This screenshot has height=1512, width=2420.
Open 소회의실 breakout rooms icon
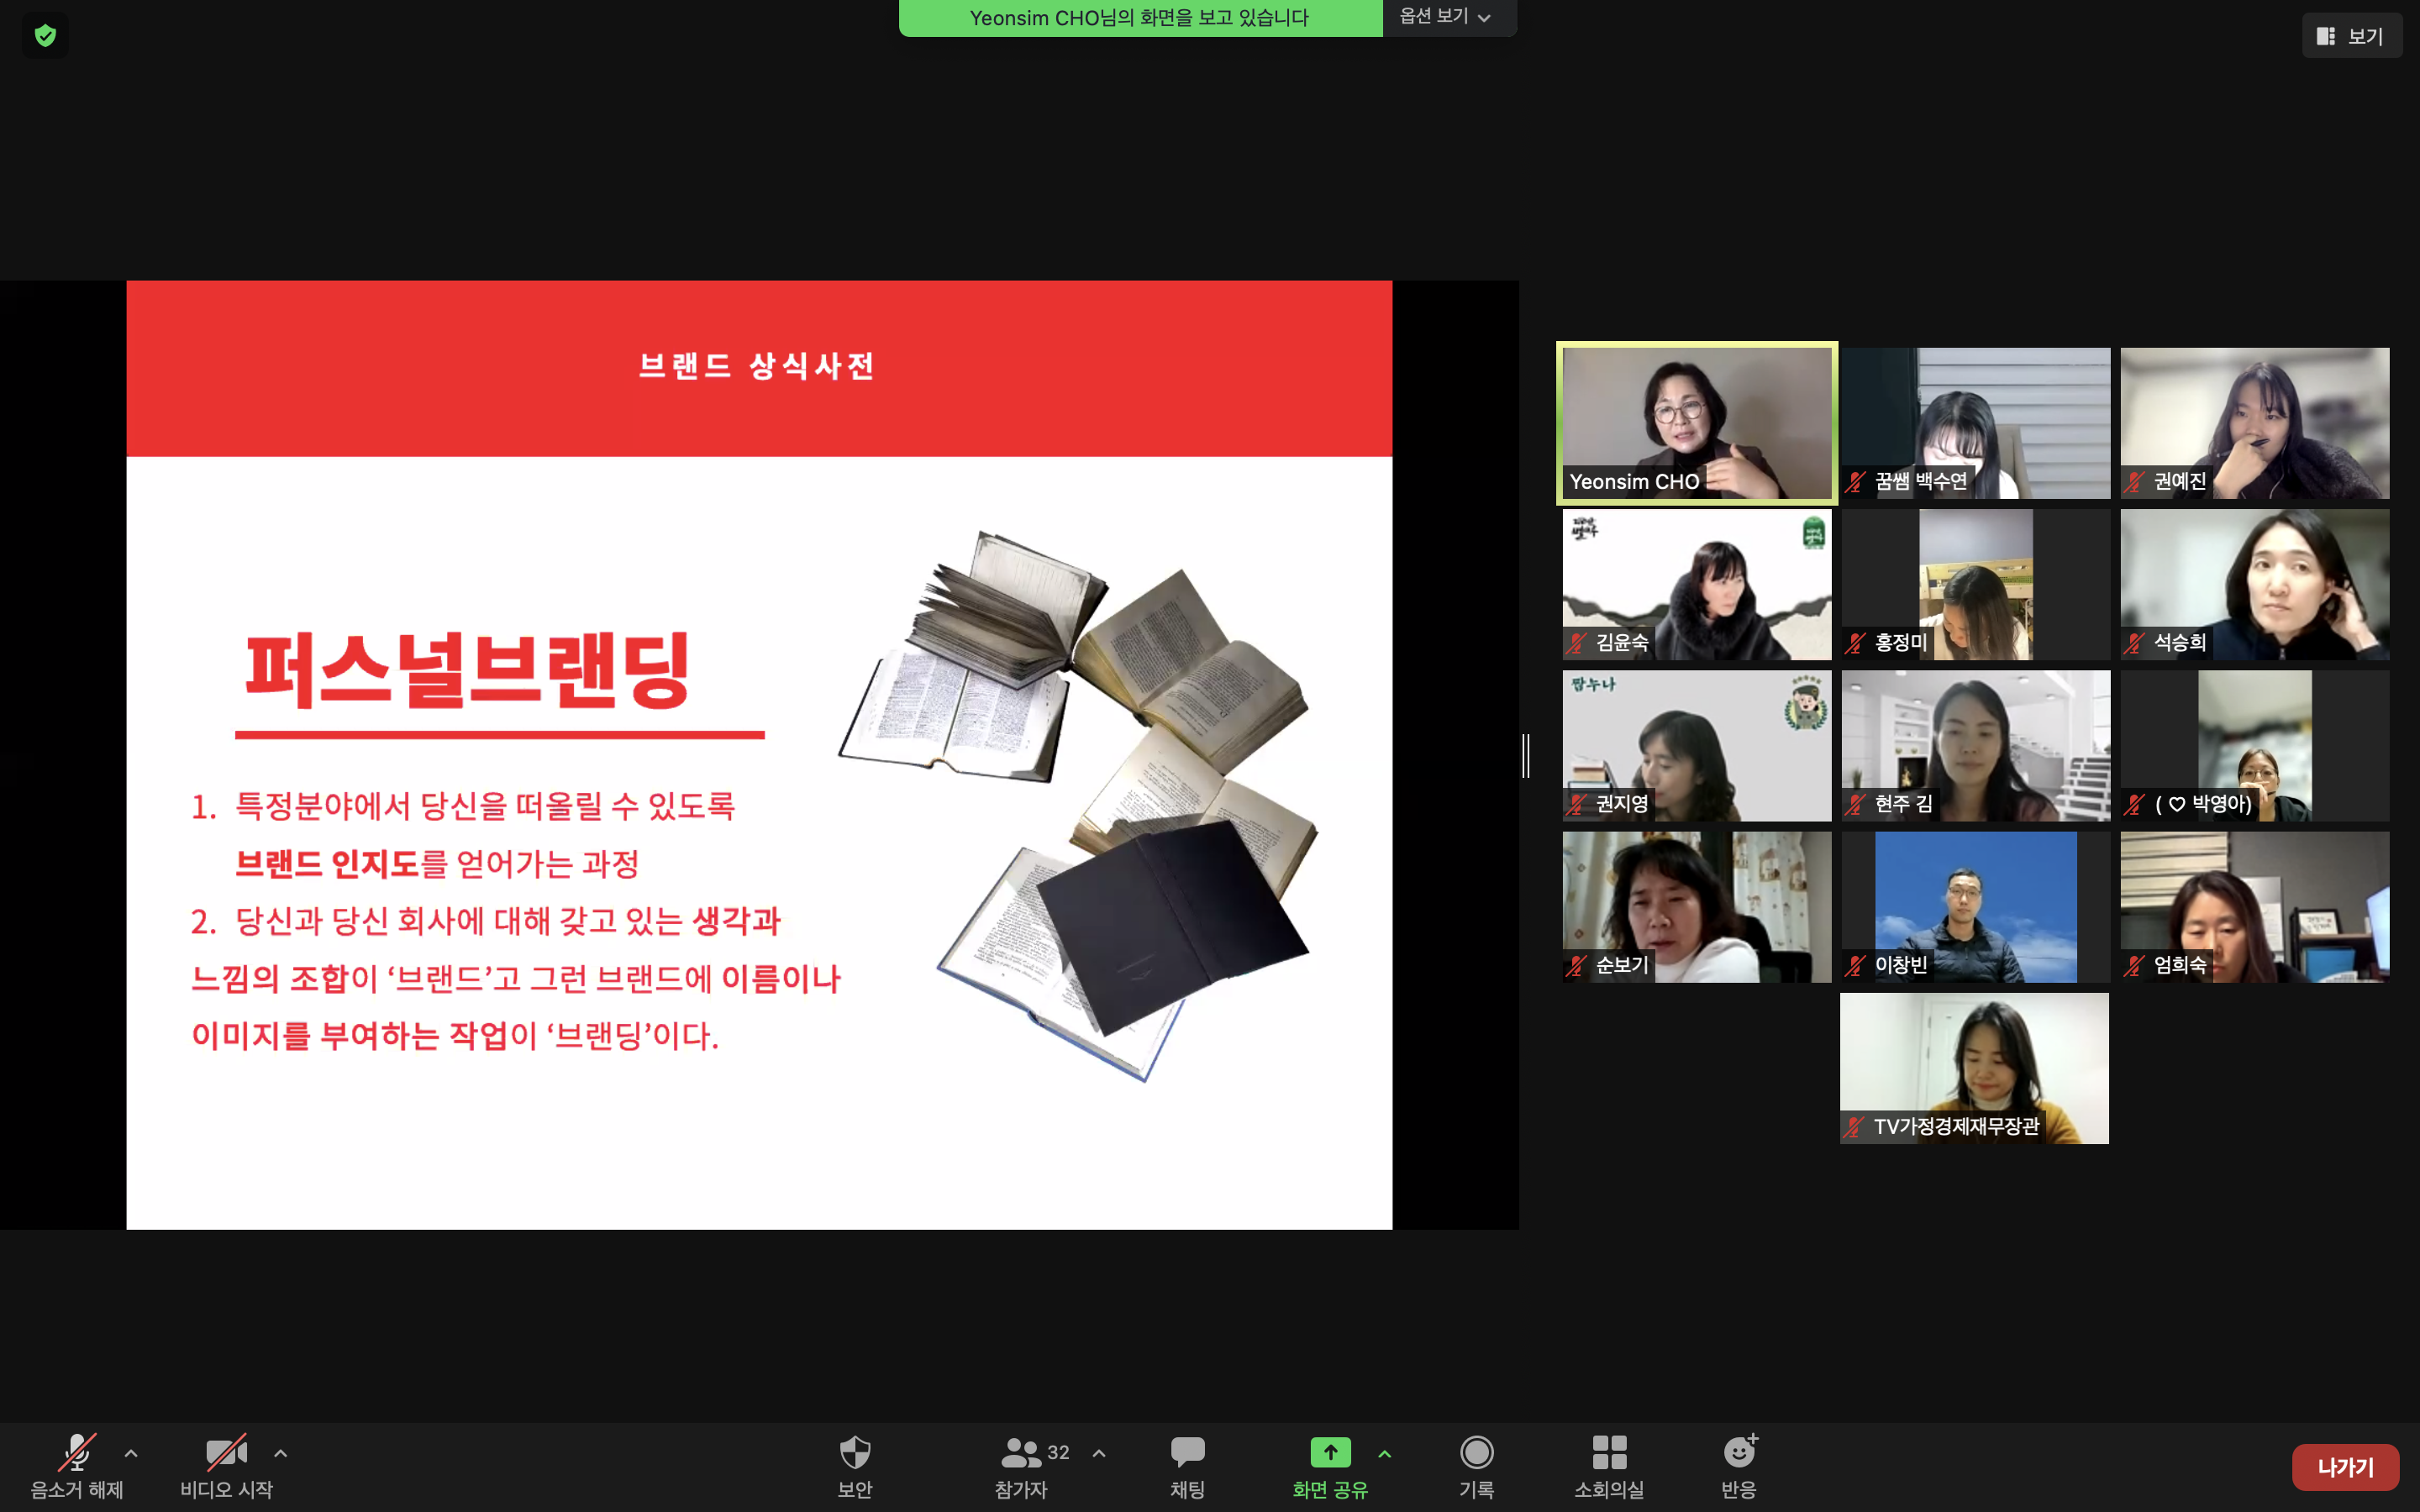[x=1609, y=1452]
